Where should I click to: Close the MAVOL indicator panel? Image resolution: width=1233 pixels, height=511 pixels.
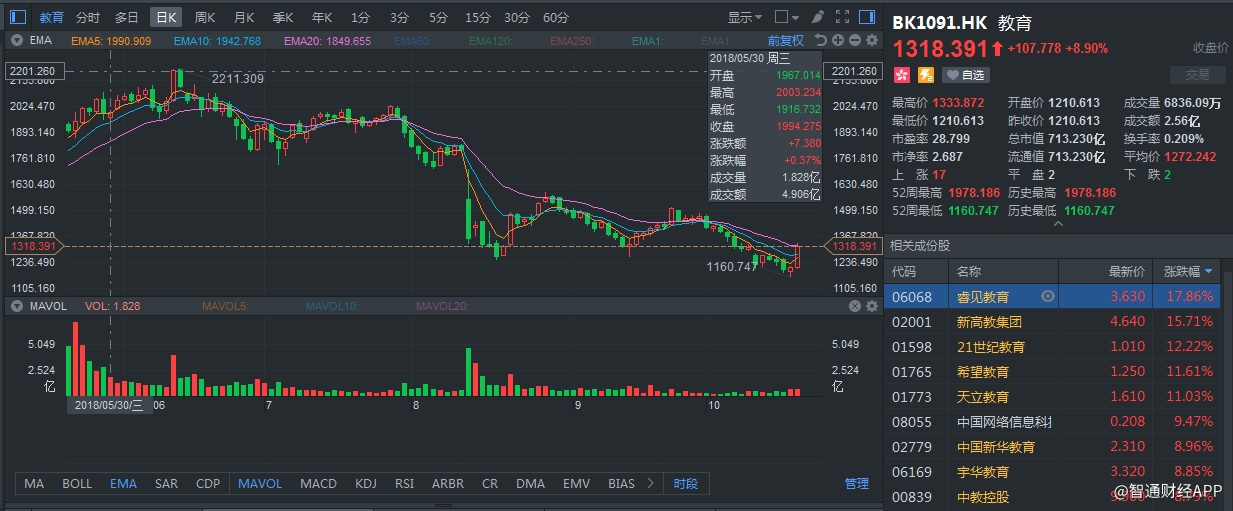tap(855, 307)
